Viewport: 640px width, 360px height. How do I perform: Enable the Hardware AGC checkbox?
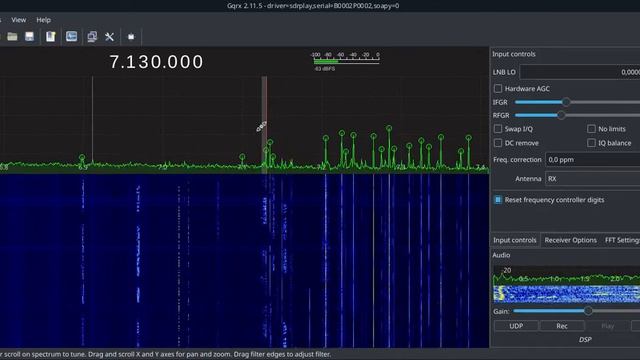498,89
